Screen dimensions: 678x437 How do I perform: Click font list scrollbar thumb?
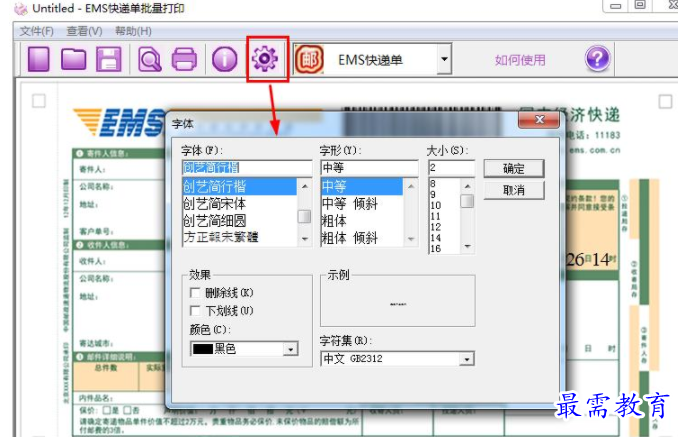pyautogui.click(x=304, y=217)
